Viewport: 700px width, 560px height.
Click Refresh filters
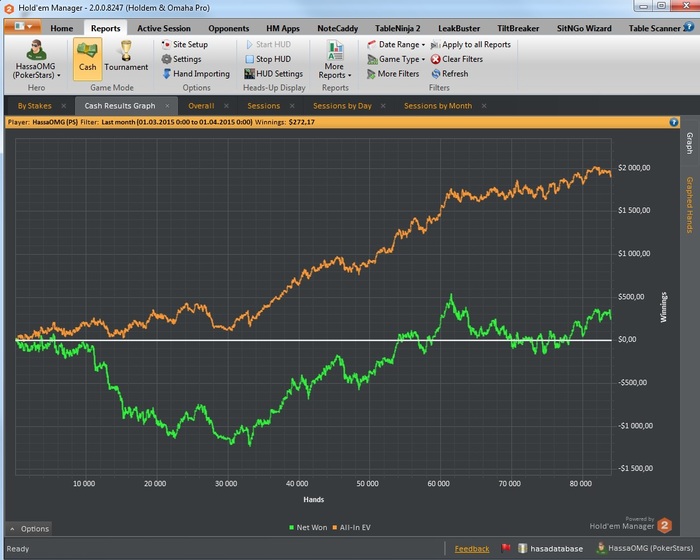450,74
